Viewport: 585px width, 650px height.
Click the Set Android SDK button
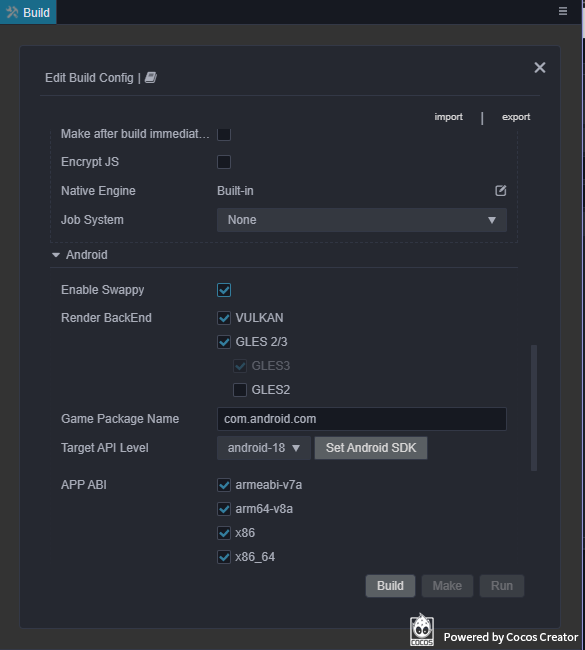(x=371, y=448)
